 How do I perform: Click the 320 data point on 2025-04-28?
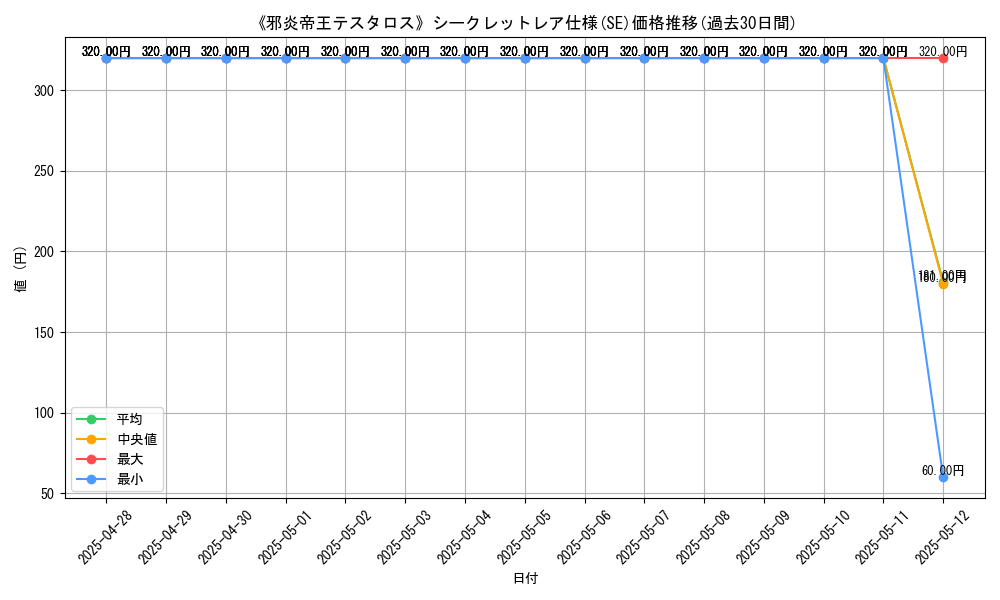[x=107, y=59]
